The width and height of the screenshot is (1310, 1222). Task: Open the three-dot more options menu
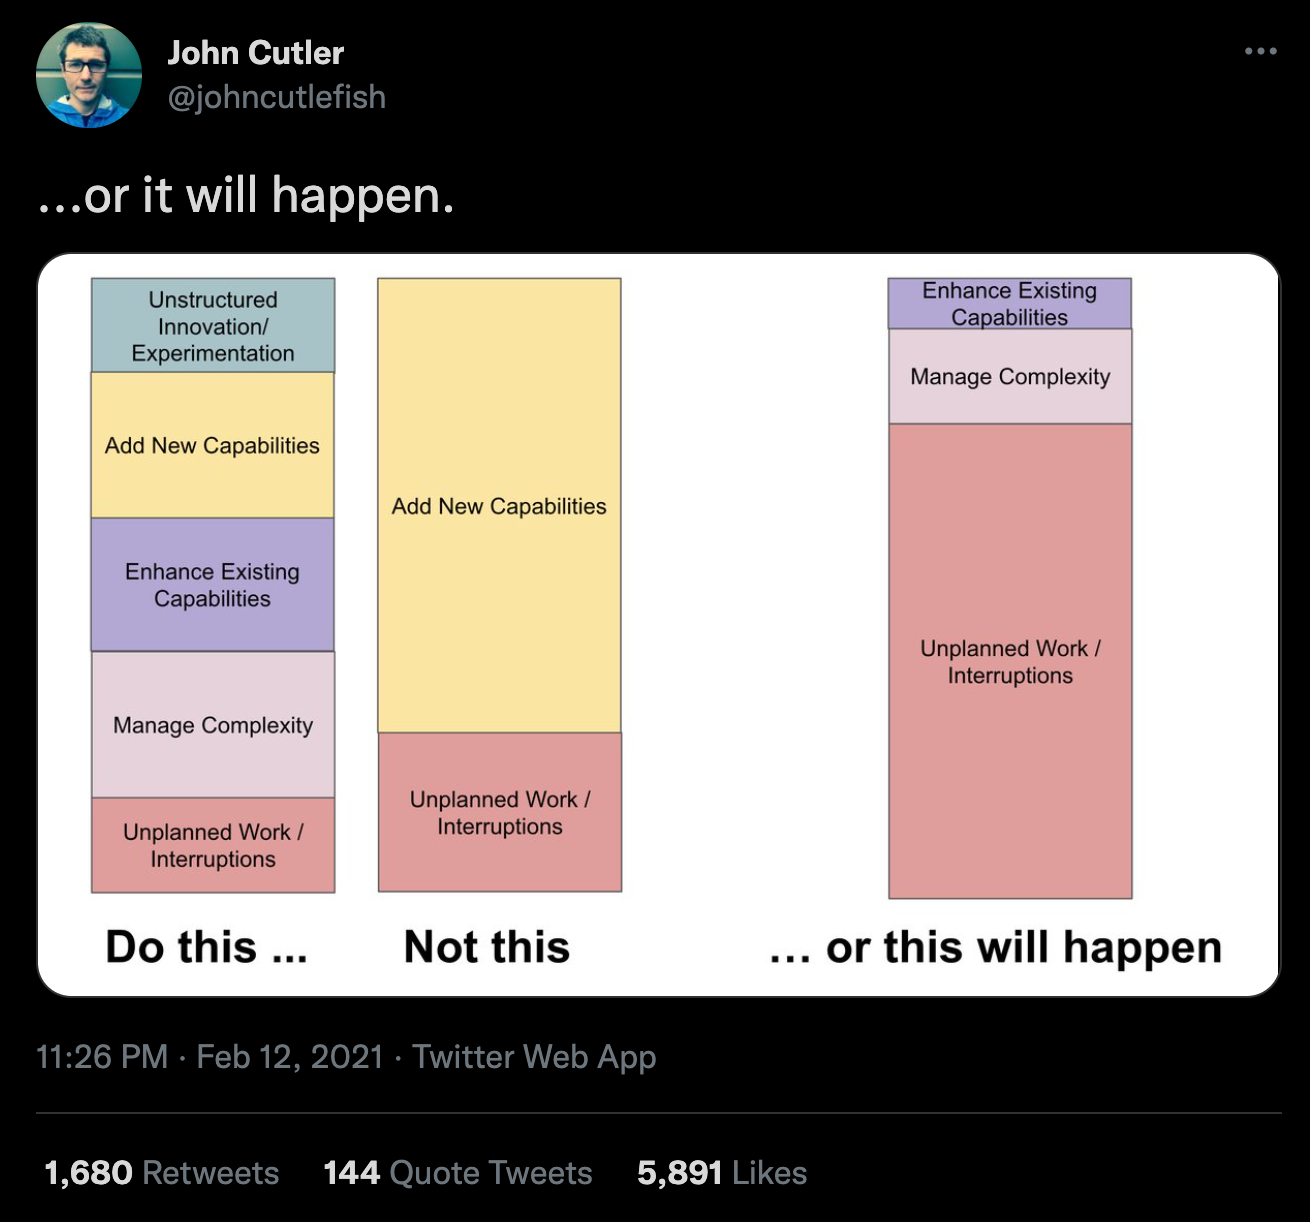click(1260, 51)
